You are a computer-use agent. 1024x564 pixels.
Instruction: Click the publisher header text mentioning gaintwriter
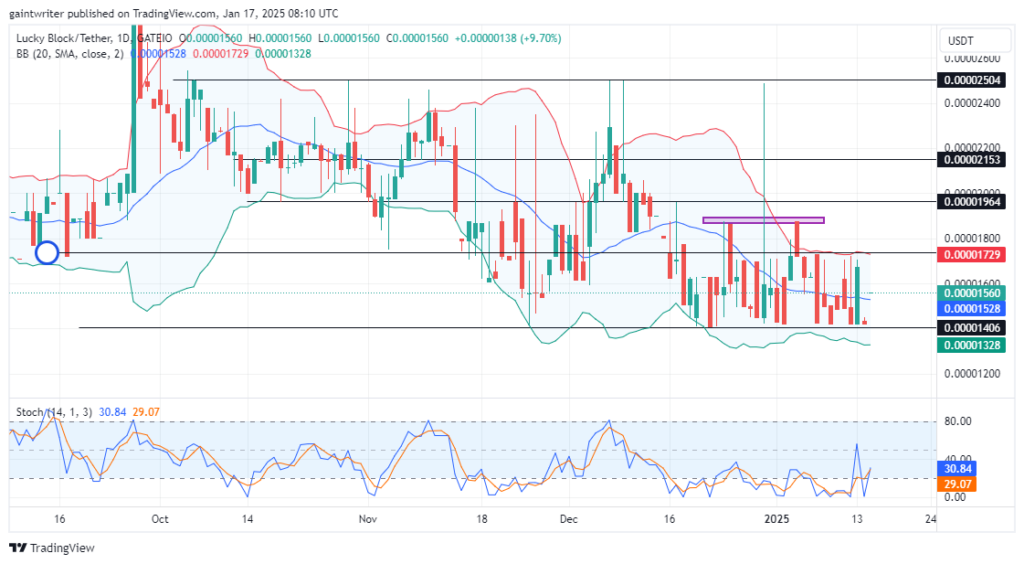(x=174, y=13)
